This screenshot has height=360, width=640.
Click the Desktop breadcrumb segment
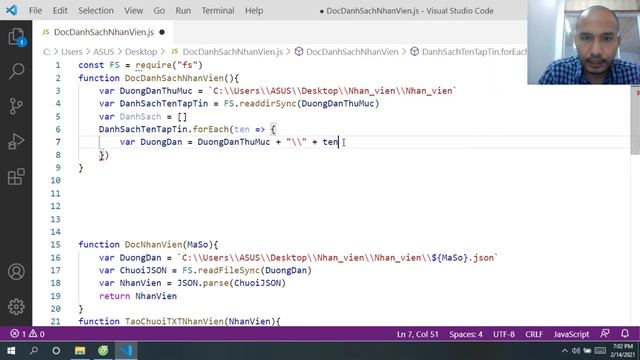(x=141, y=52)
